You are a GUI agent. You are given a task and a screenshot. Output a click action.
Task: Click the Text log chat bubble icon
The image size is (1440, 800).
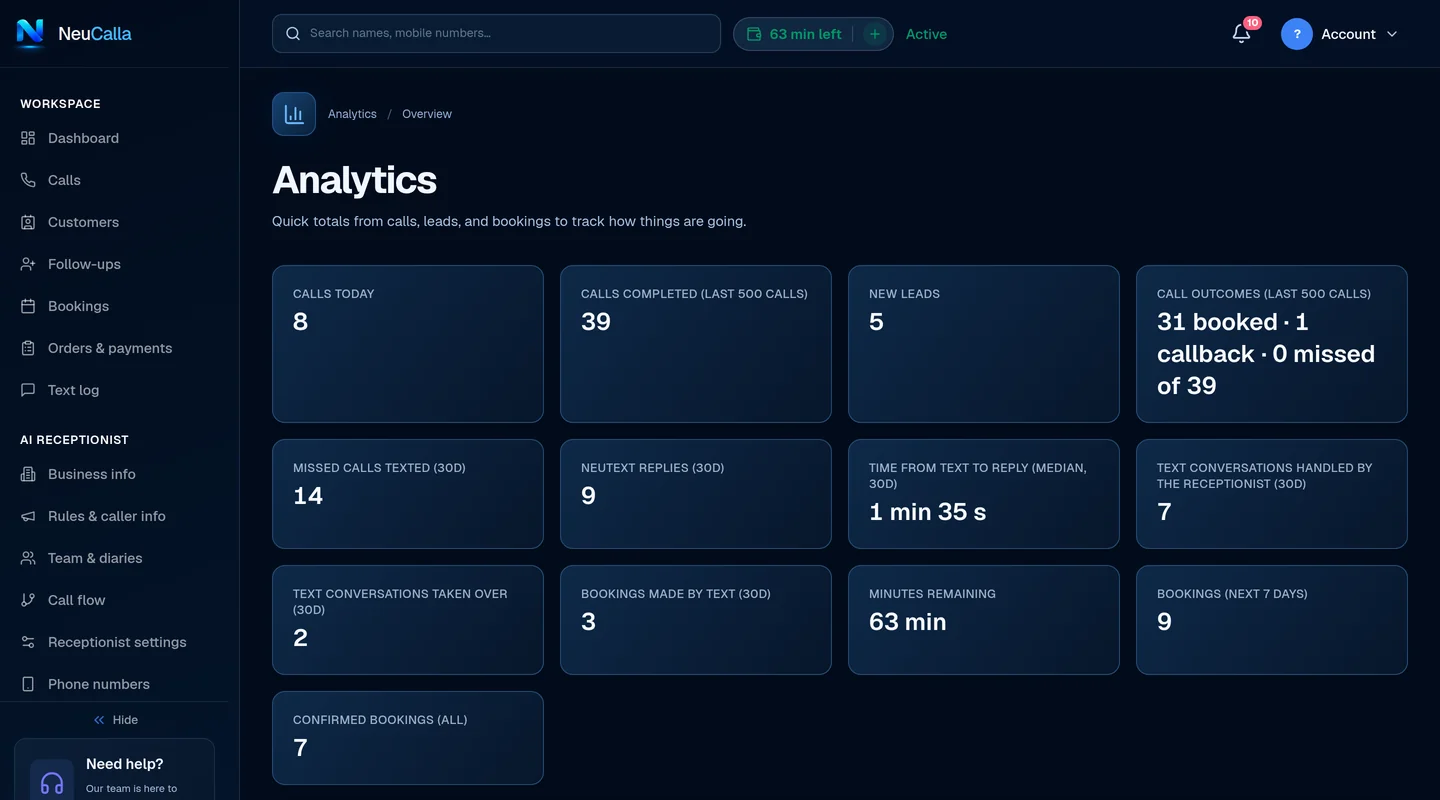(x=28, y=390)
